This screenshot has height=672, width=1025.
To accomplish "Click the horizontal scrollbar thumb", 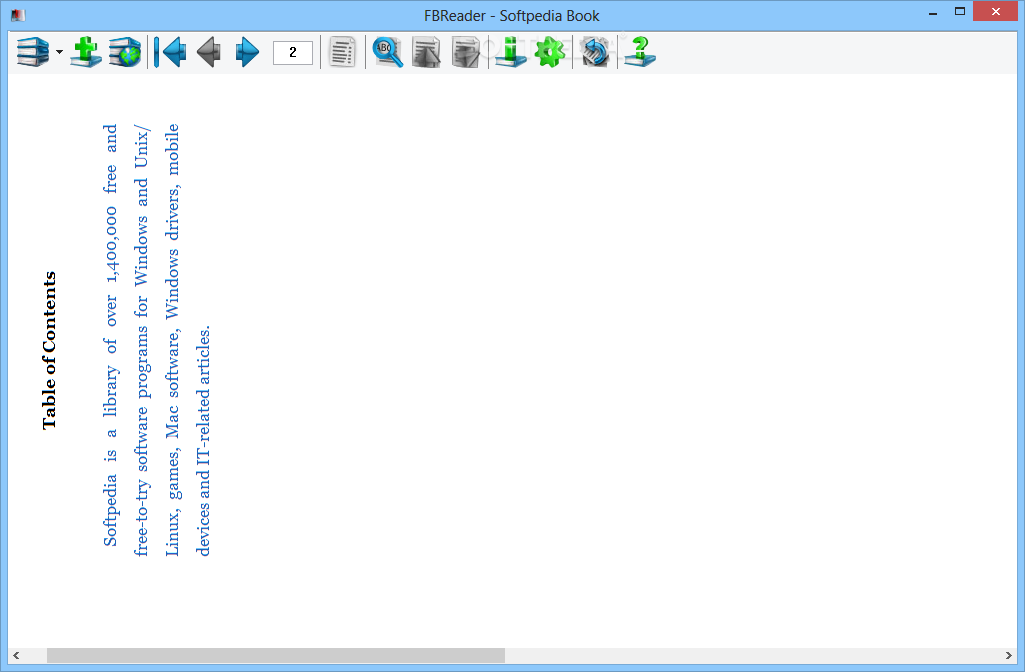I will (x=275, y=655).
